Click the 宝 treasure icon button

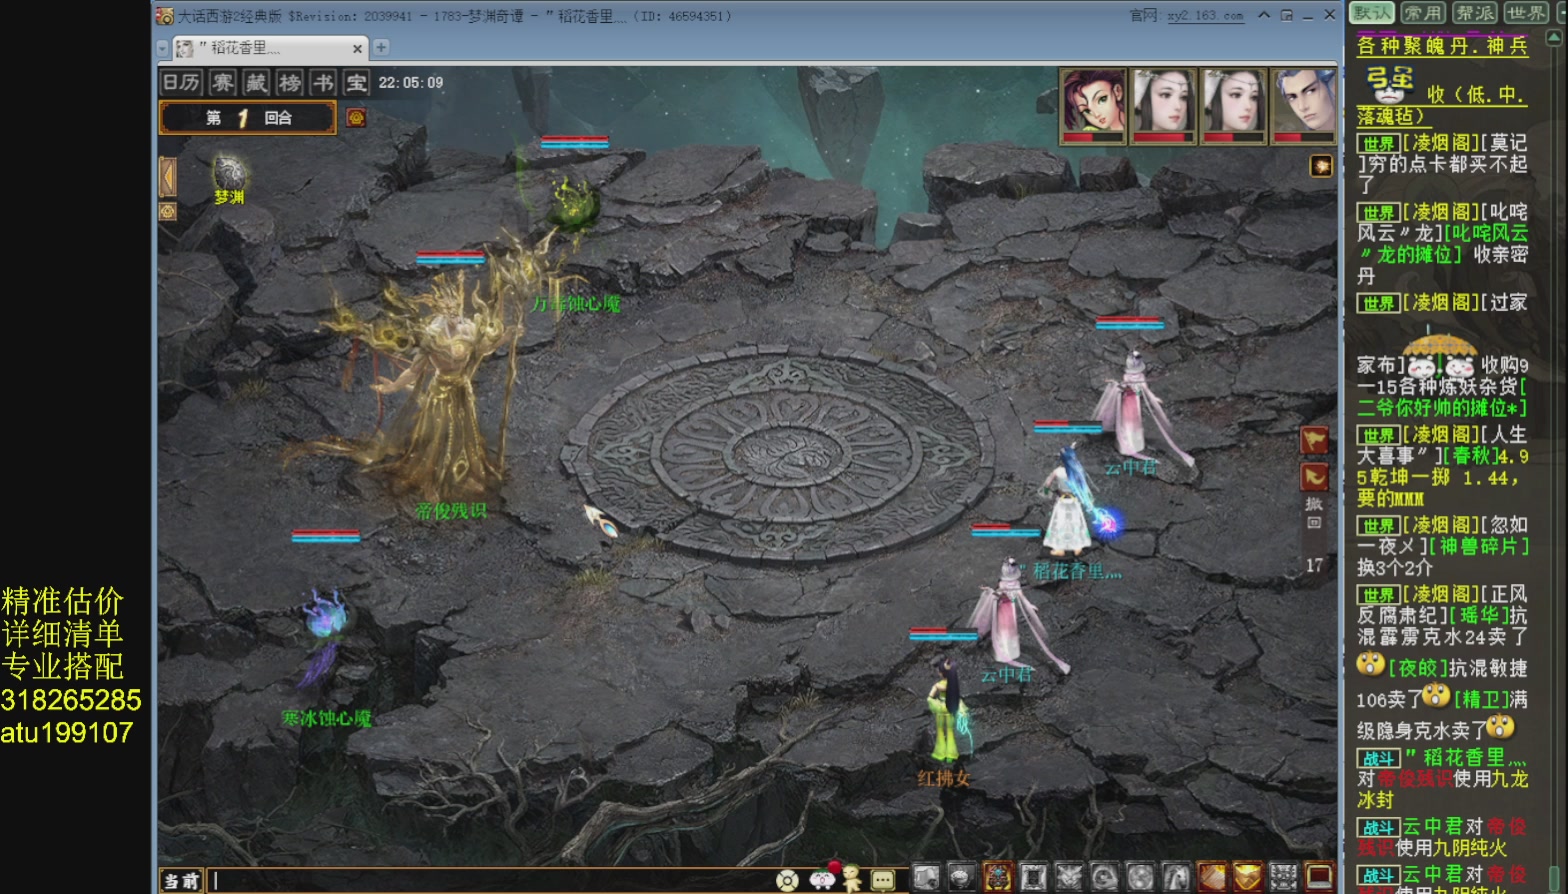(x=356, y=83)
